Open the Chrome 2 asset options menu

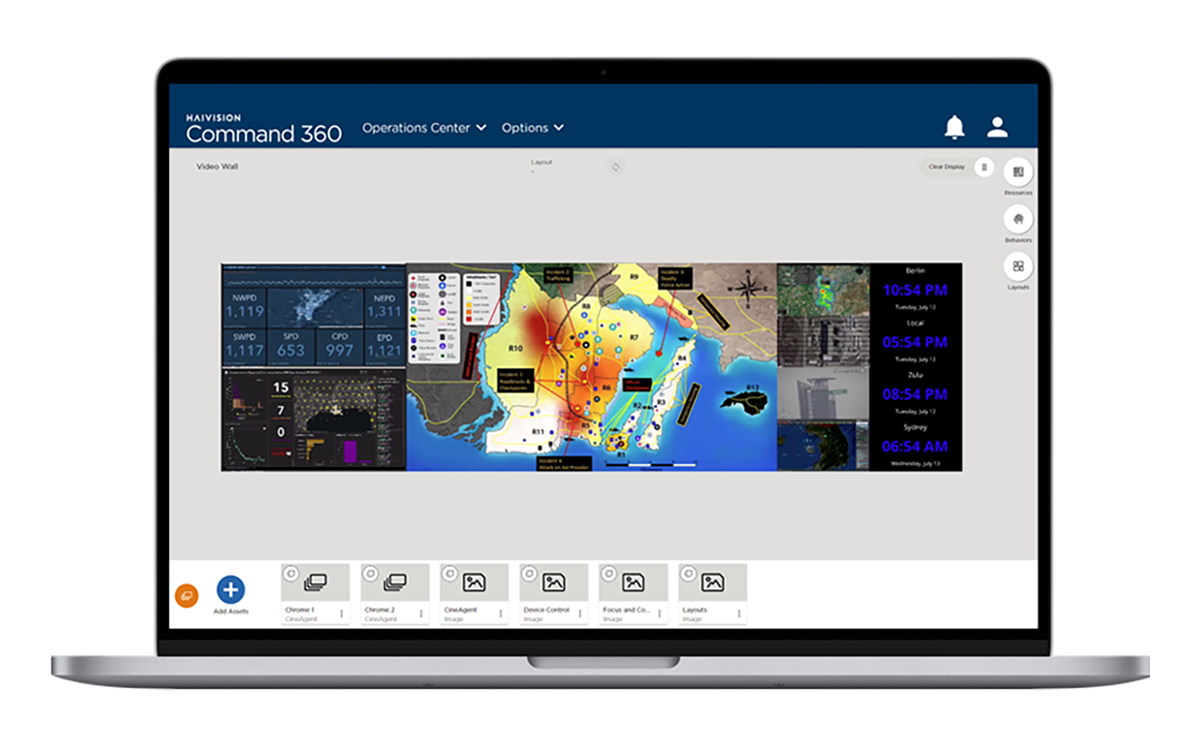(421, 614)
